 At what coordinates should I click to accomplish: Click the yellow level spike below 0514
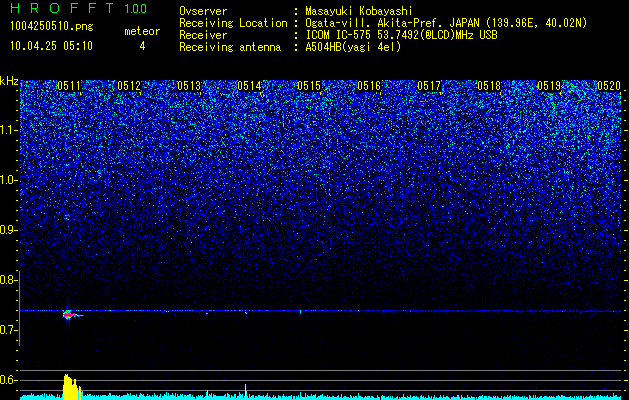(246, 392)
